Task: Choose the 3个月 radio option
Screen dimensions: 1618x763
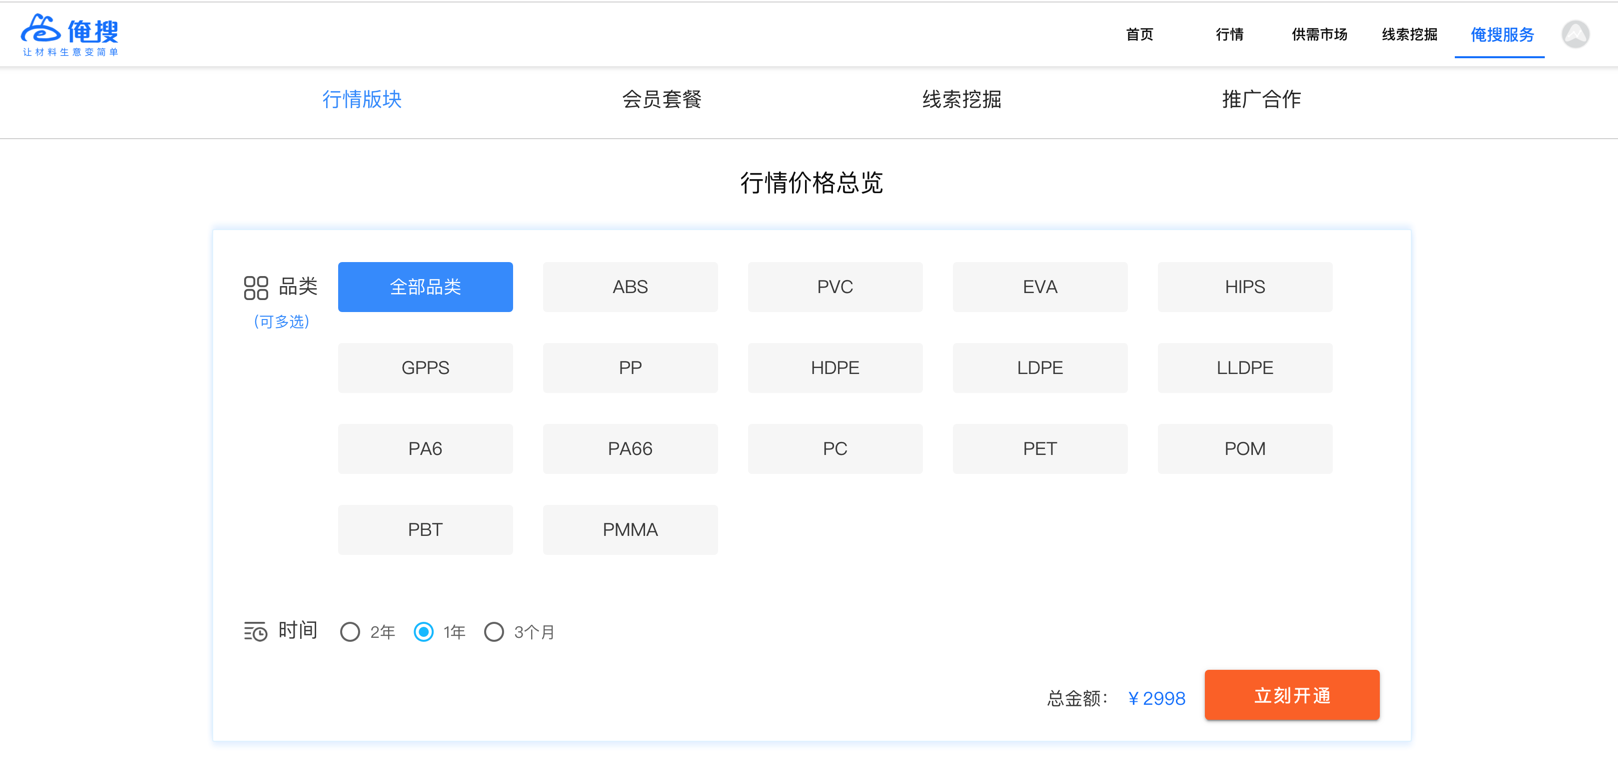Action: (494, 632)
